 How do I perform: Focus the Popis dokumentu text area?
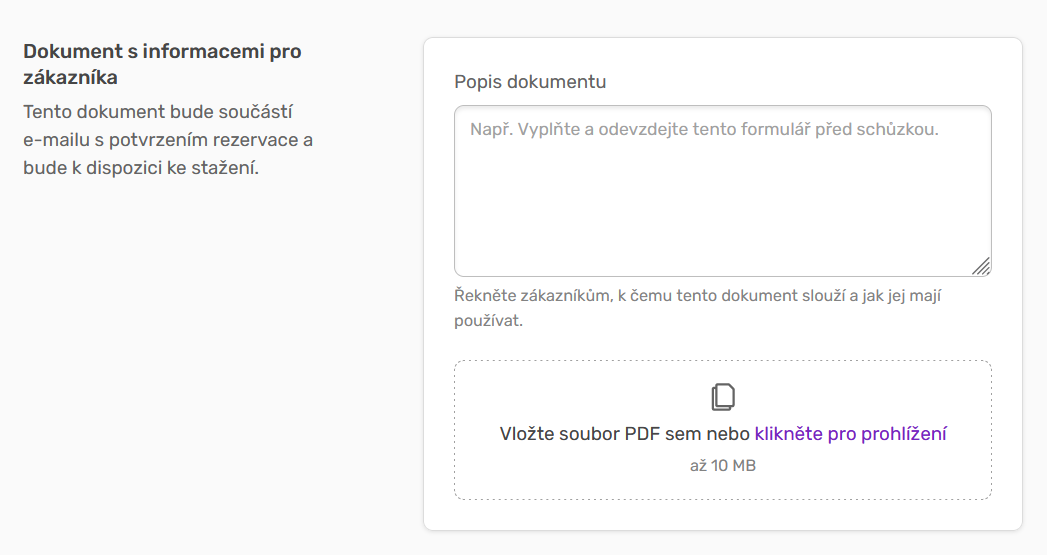(x=722, y=191)
